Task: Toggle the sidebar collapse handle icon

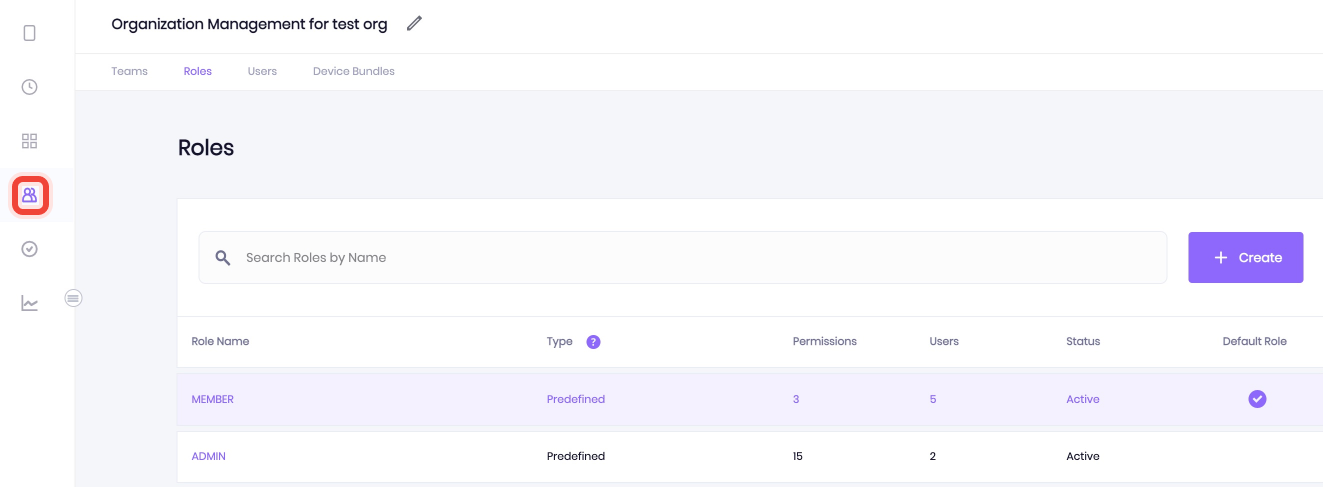Action: 73,297
